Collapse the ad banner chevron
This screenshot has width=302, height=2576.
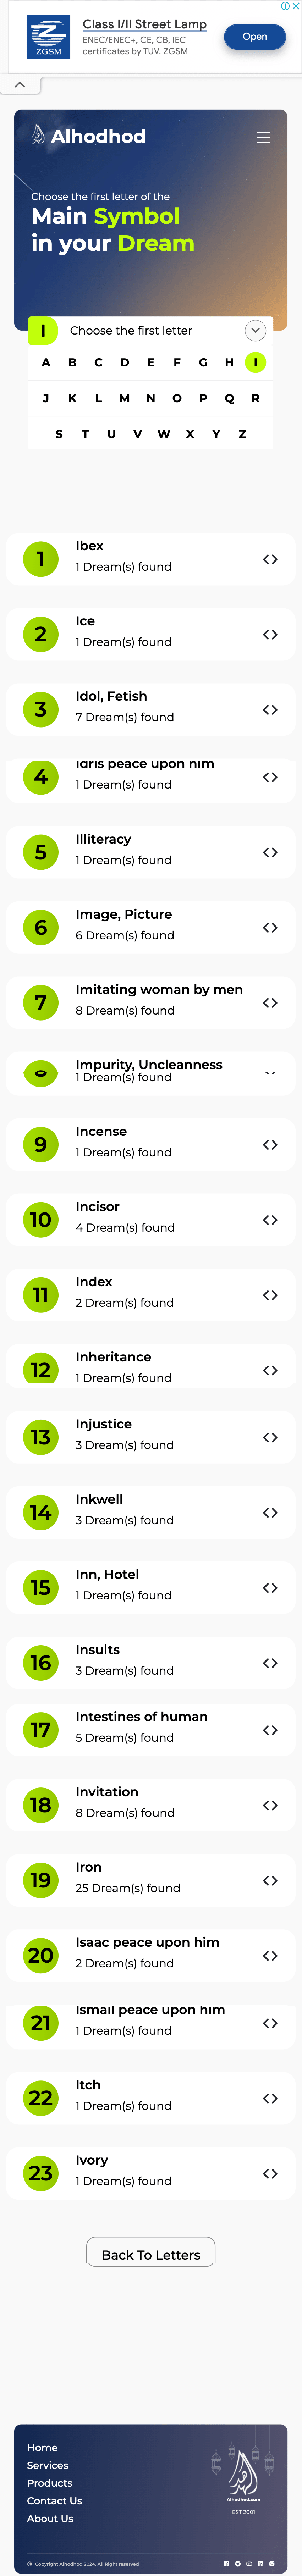pos(19,84)
